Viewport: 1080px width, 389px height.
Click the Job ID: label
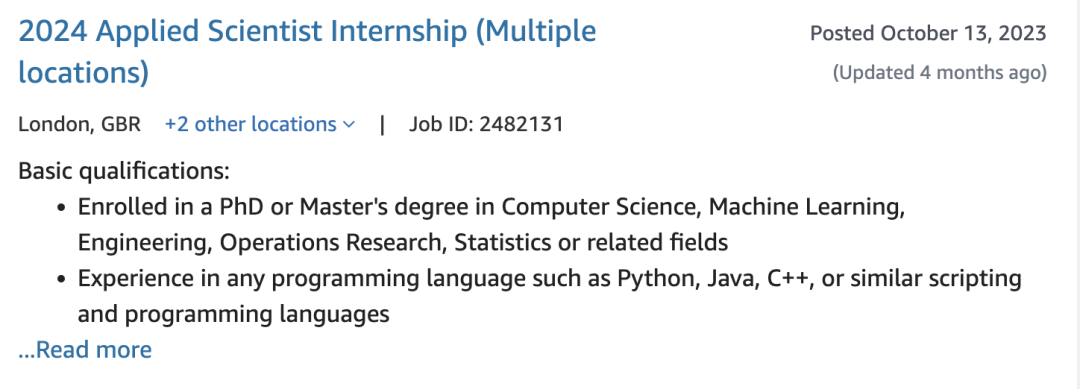click(442, 125)
